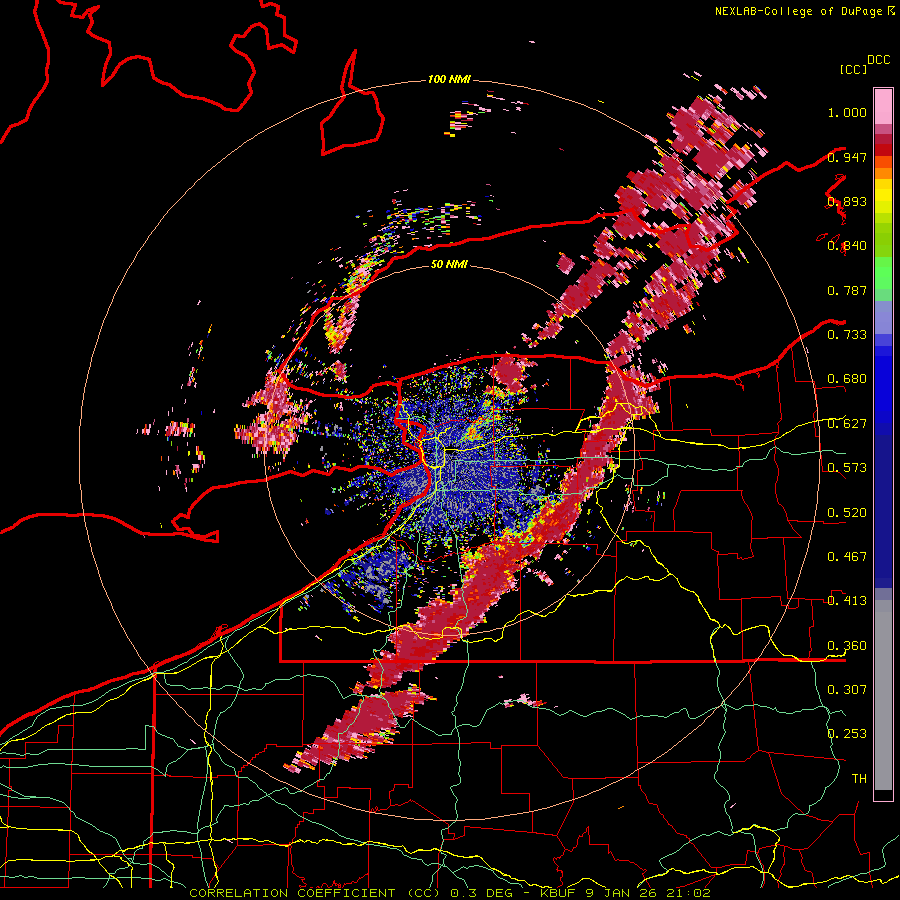Click the 0.787 scale value
The height and width of the screenshot is (900, 900).
(x=847, y=290)
